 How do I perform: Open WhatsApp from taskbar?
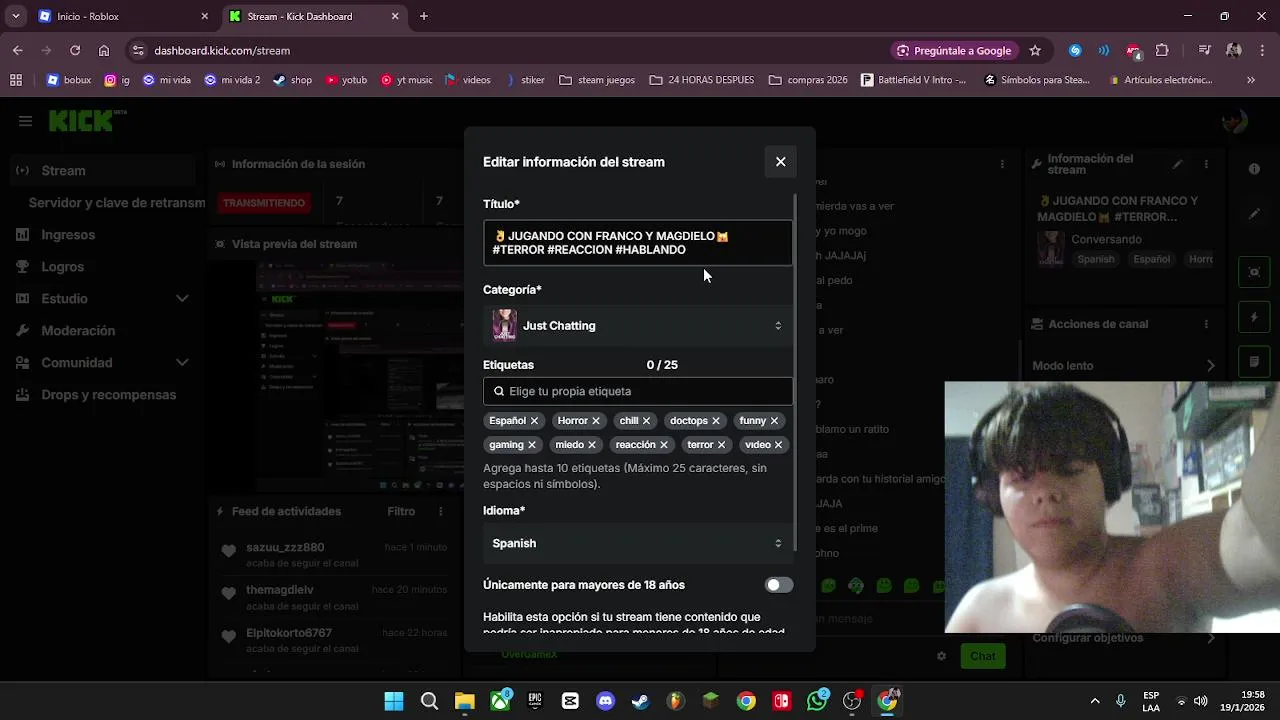click(x=817, y=701)
